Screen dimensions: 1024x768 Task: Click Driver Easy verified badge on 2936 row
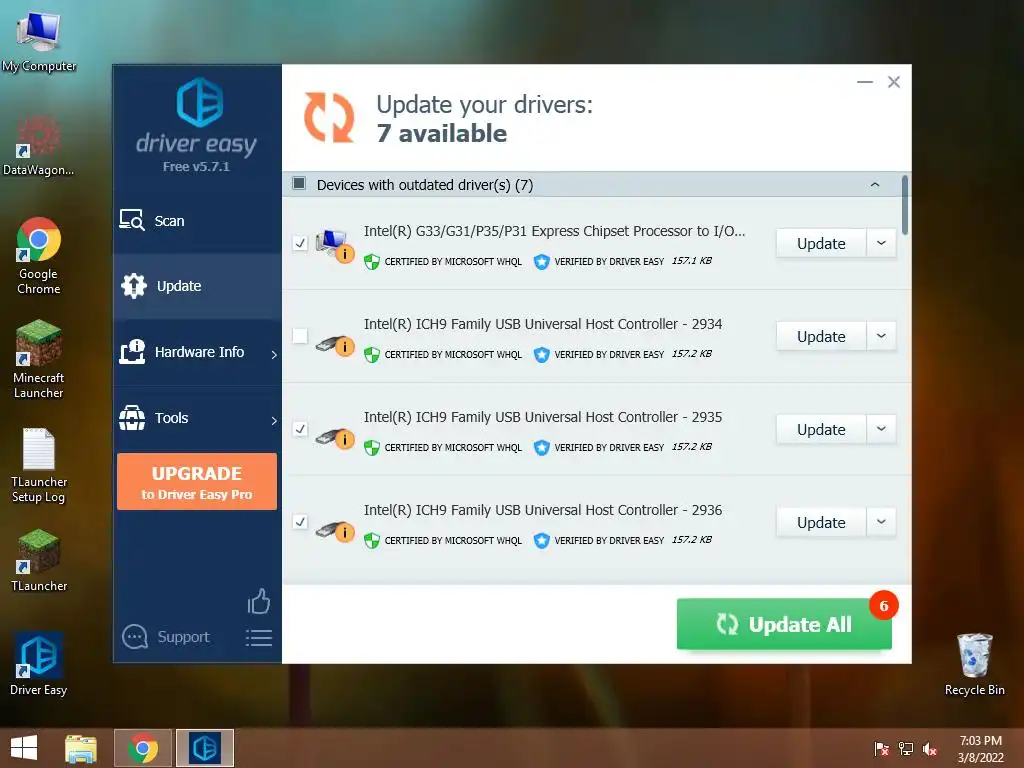click(x=541, y=541)
